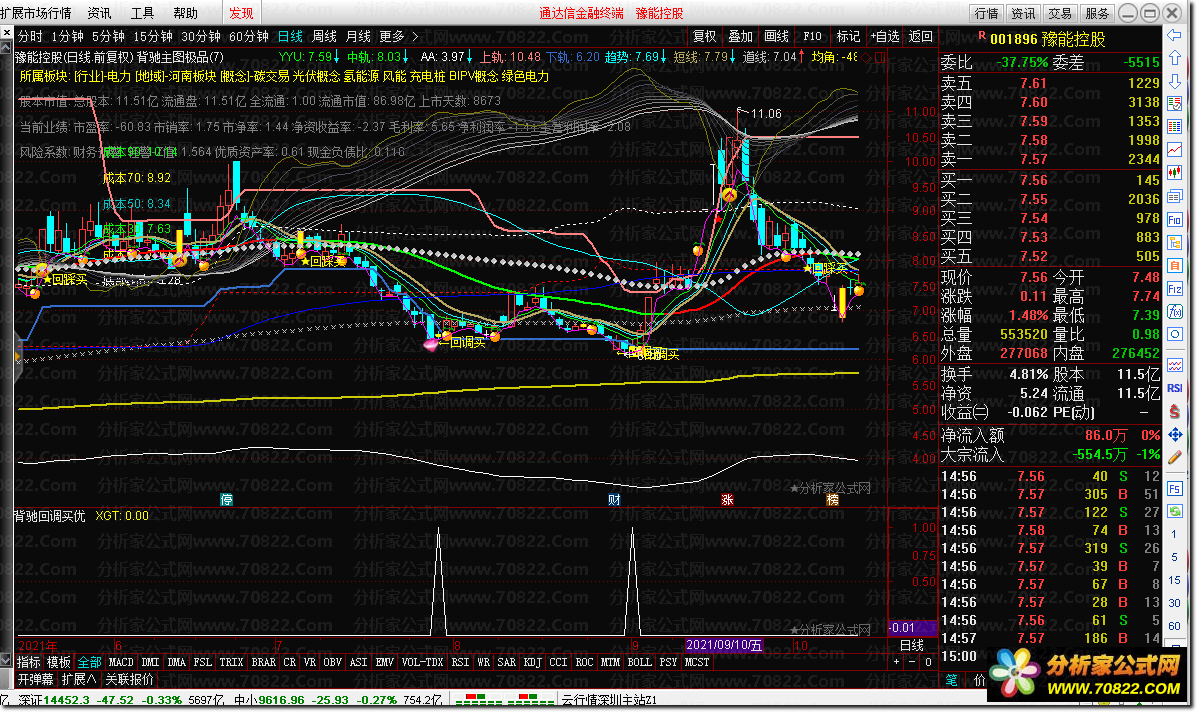The height and width of the screenshot is (713, 1199).
Task: Switch to 60分钟 chart period
Action: [249, 36]
